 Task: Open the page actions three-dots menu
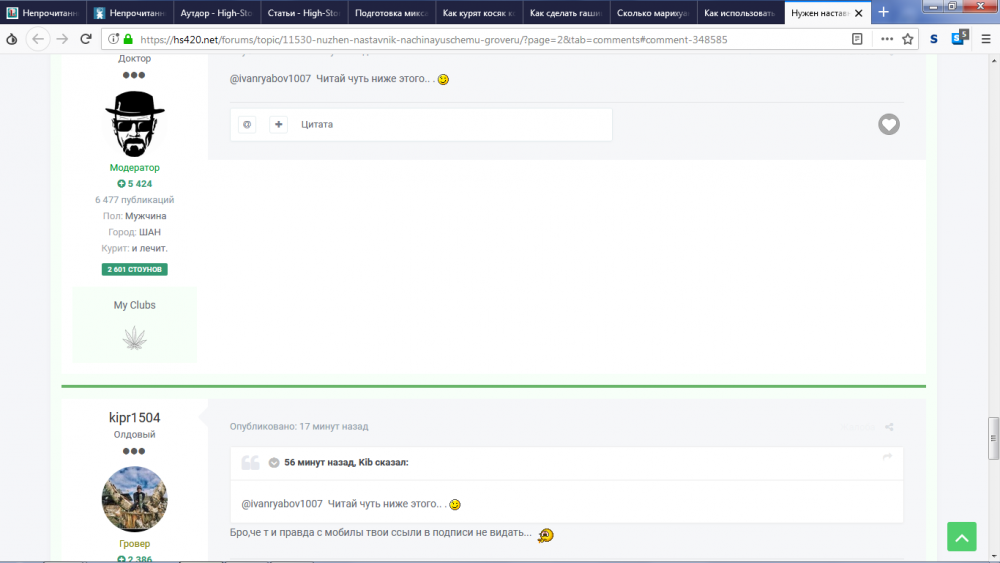pyautogui.click(x=886, y=40)
